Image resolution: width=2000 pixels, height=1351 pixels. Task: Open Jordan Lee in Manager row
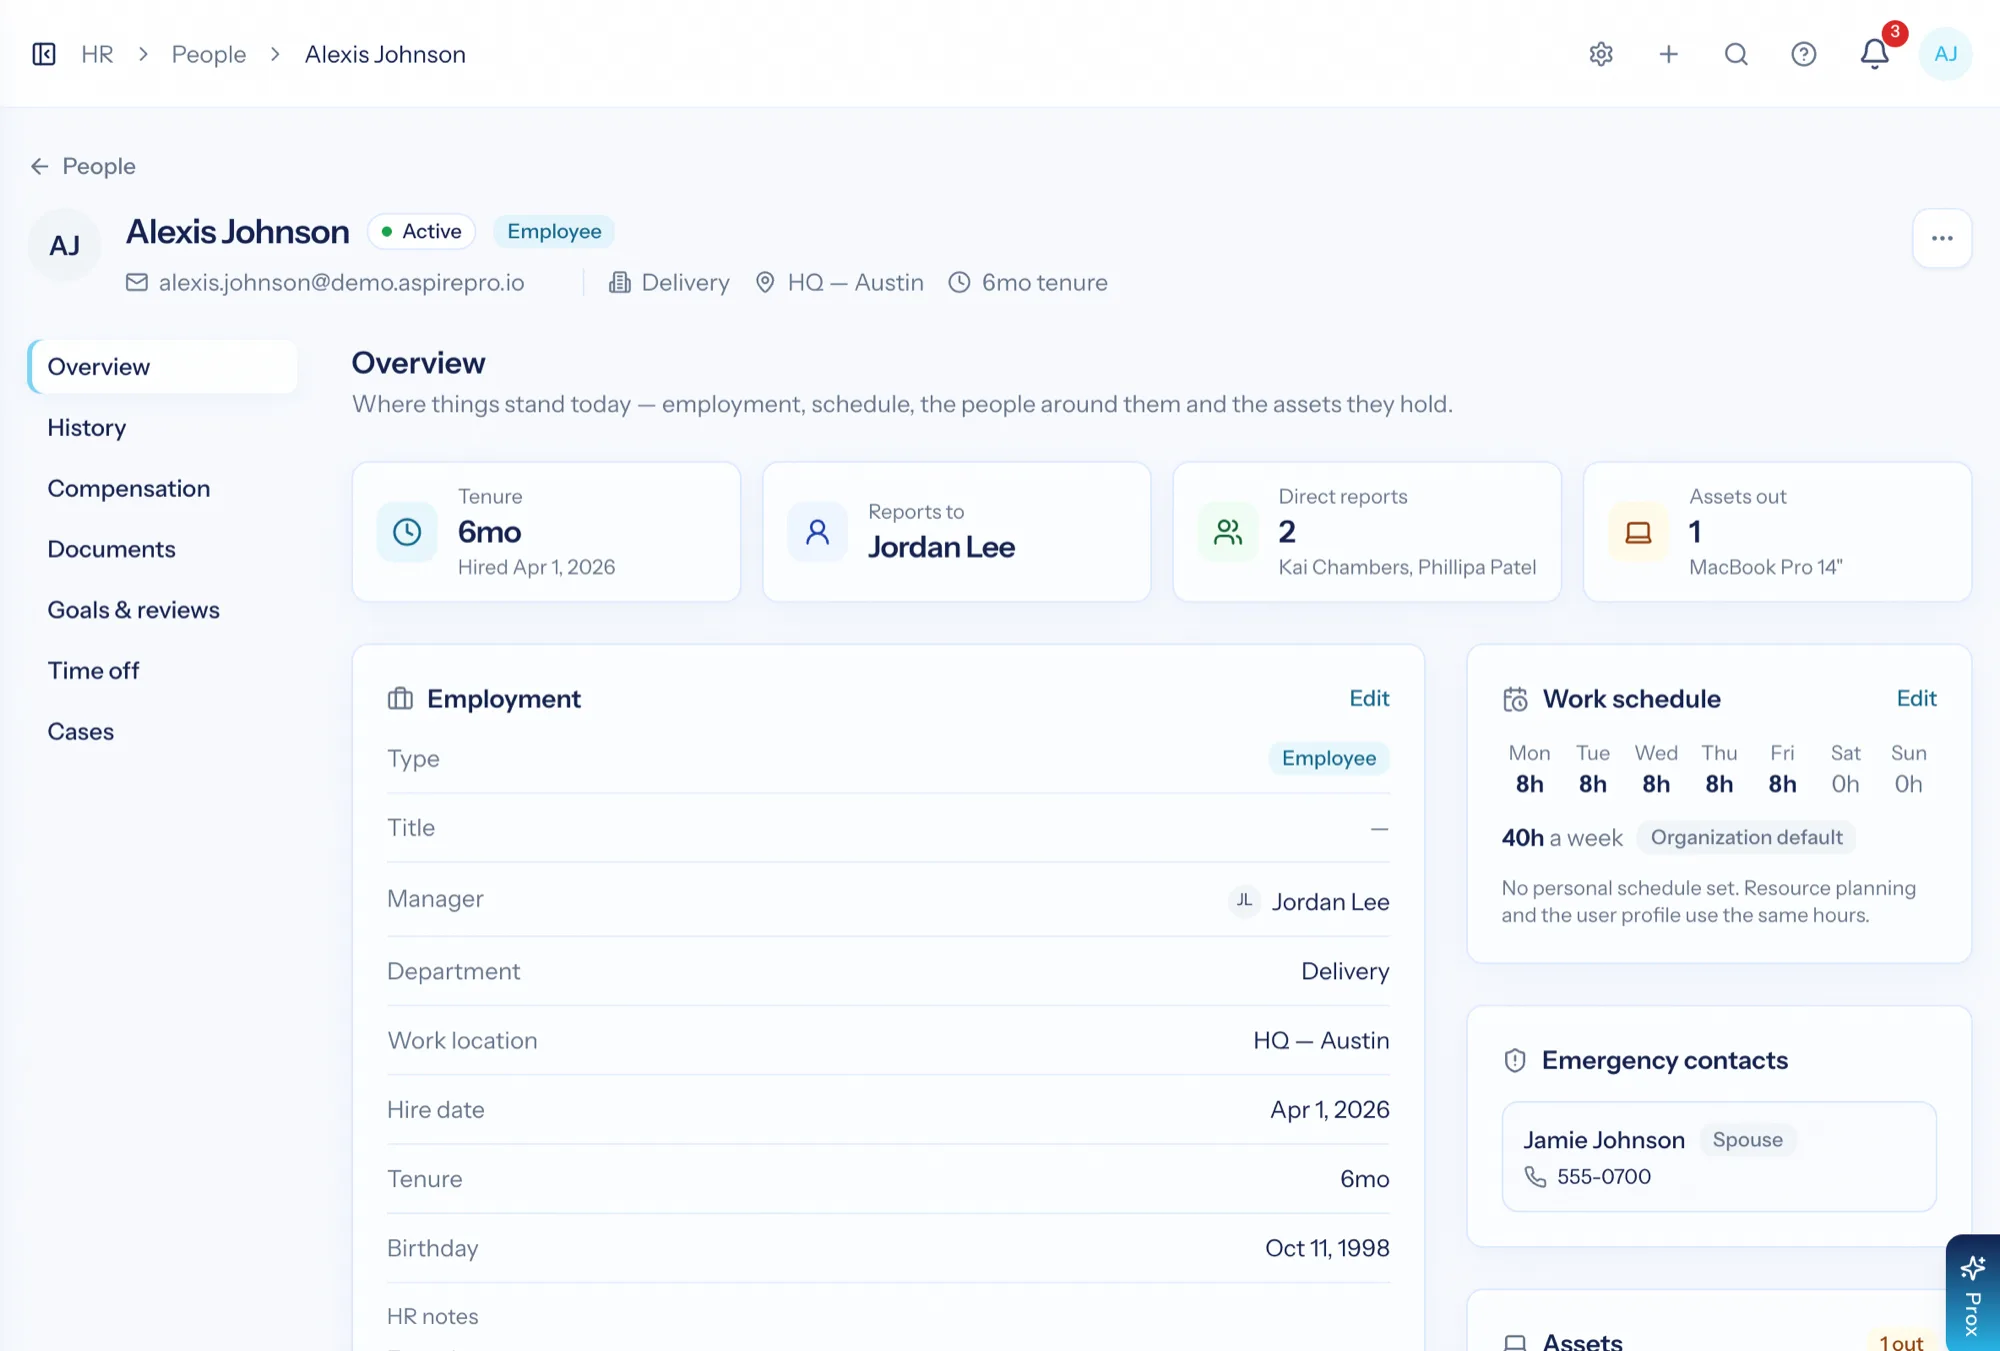[x=1309, y=902]
